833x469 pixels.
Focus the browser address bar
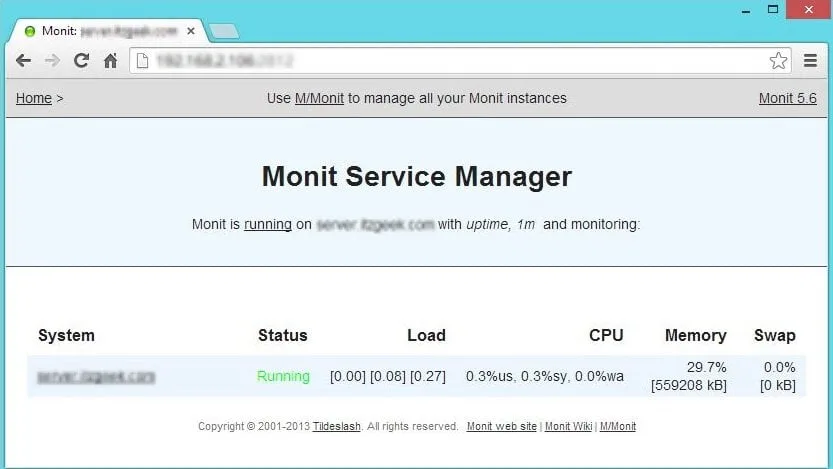point(460,61)
